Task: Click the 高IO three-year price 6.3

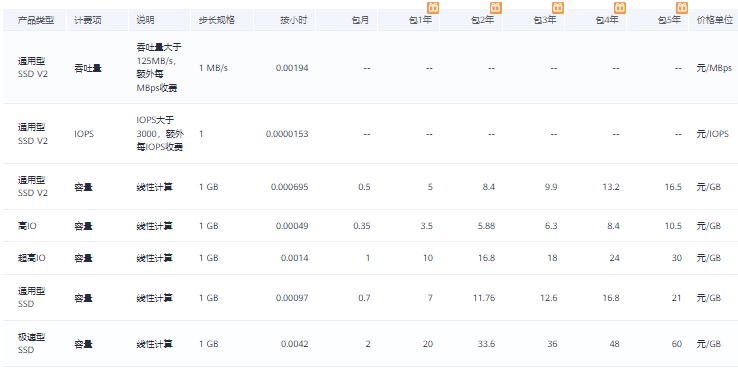Action: pos(551,226)
